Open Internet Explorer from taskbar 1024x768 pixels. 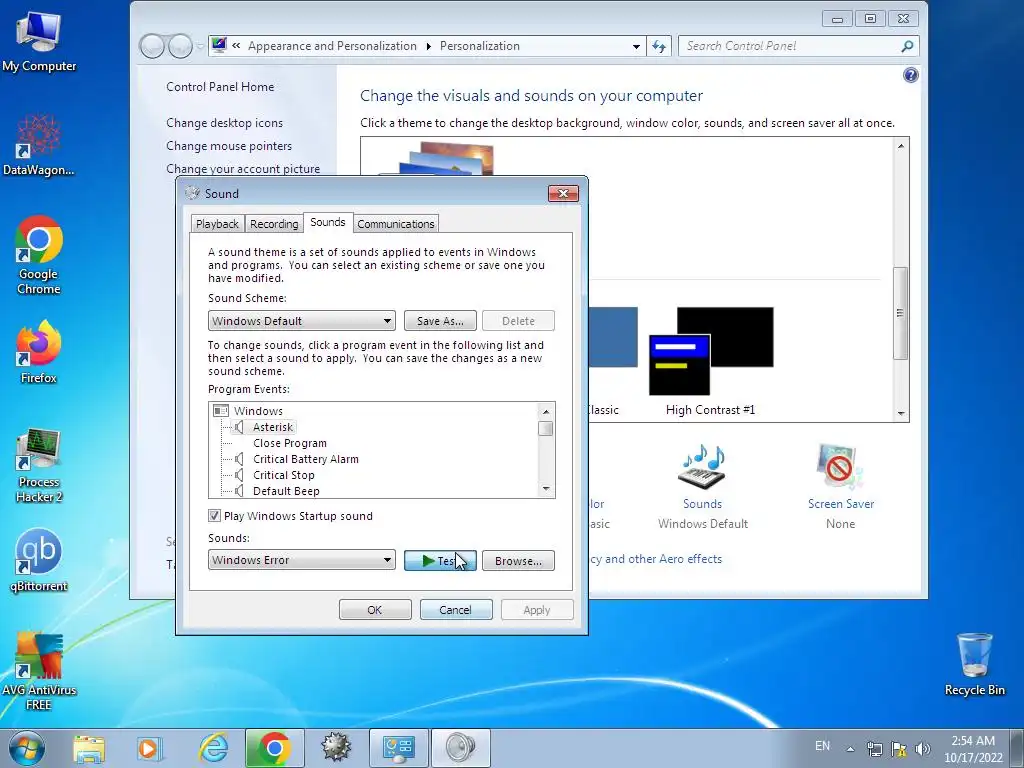[213, 748]
